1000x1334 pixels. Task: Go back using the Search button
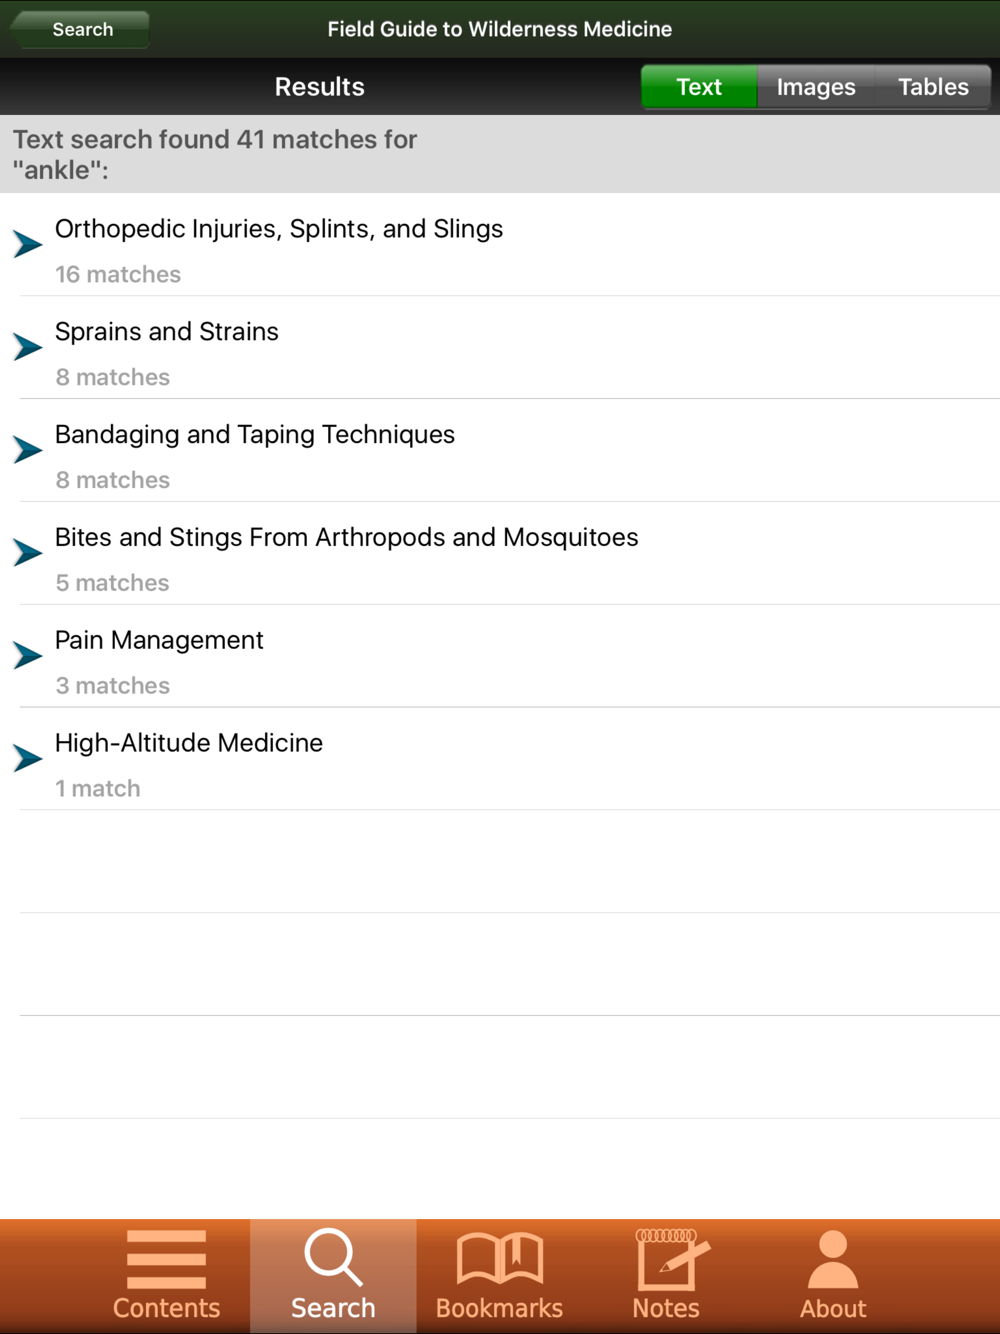click(x=80, y=29)
